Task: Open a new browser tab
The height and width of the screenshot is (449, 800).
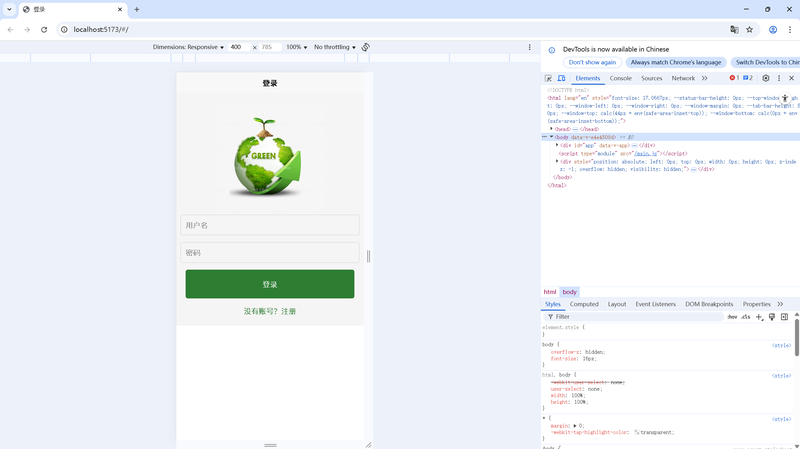Action: tap(137, 9)
